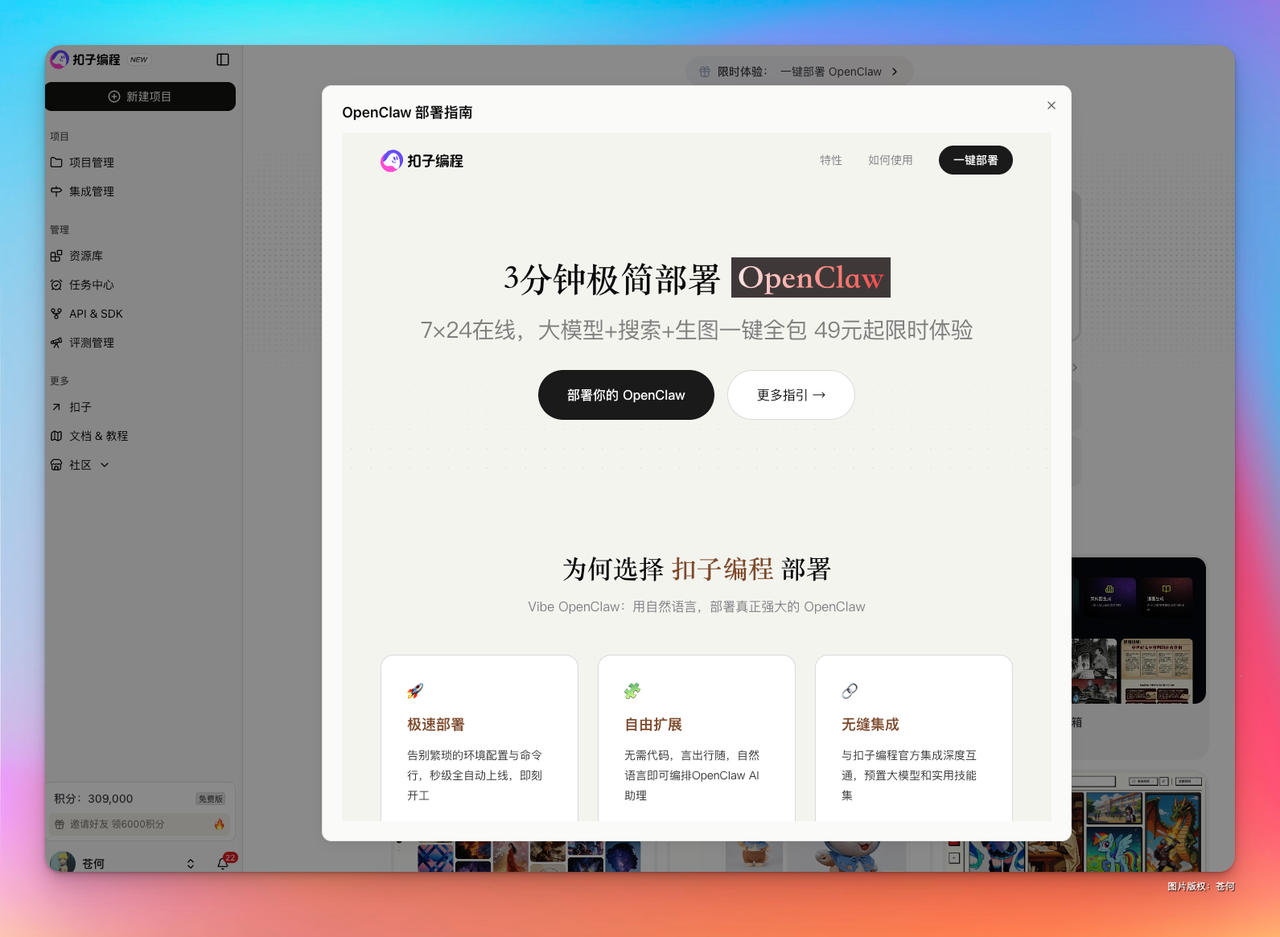Click the 免费版 plan badge

[211, 799]
